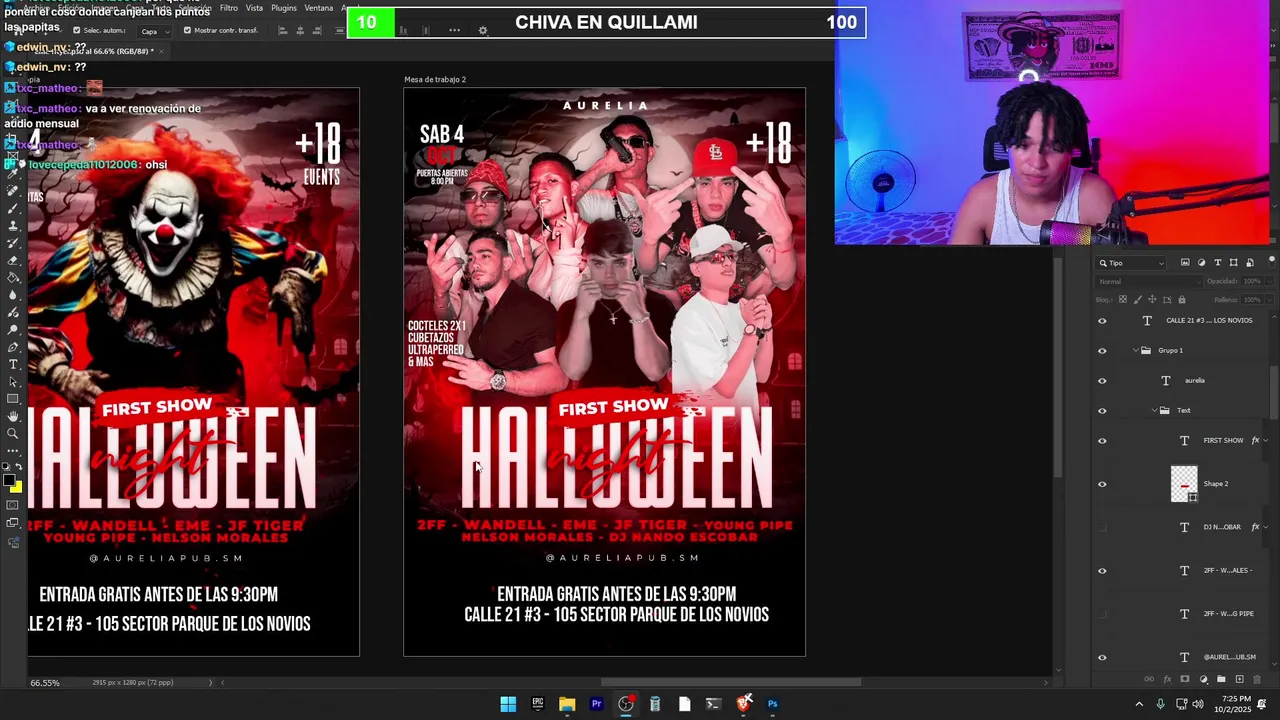Screen dimensions: 1280x720
Task: Toggle the Selec. autom. checkbox
Action: pyautogui.click(x=77, y=30)
